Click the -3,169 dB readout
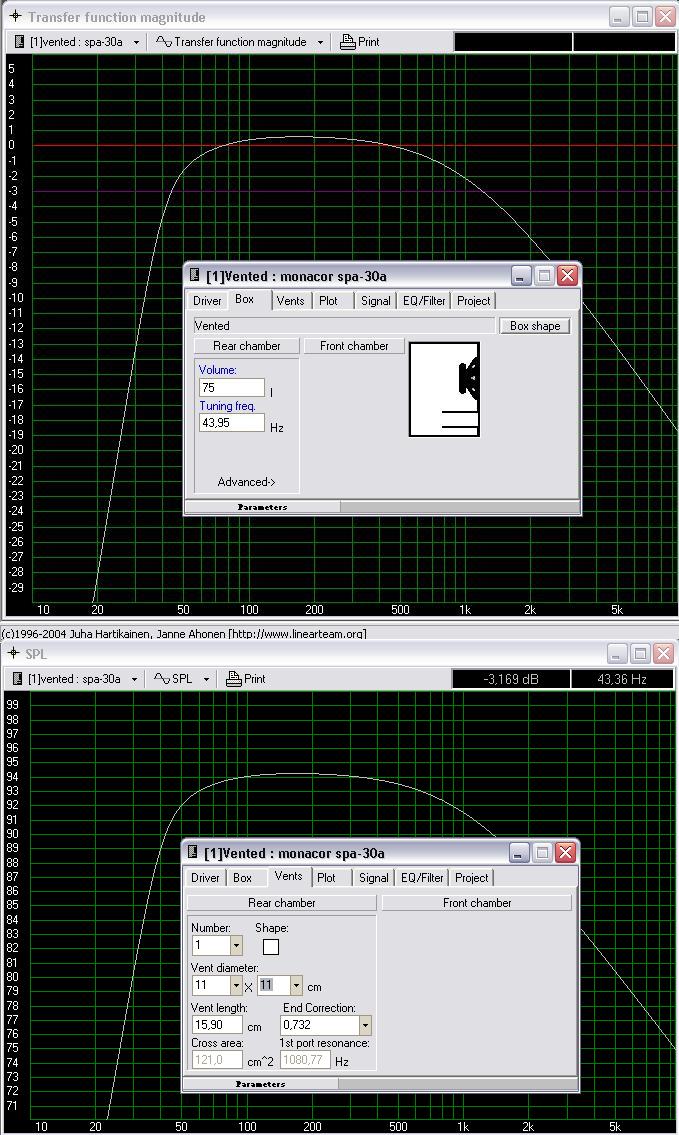 [x=511, y=679]
